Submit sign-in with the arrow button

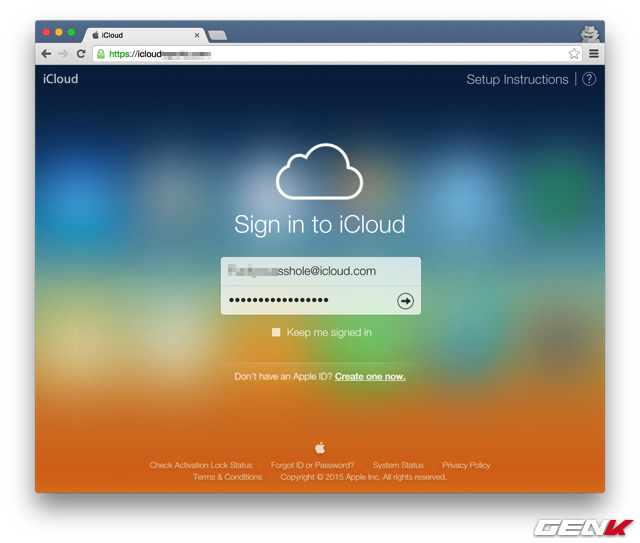[405, 301]
